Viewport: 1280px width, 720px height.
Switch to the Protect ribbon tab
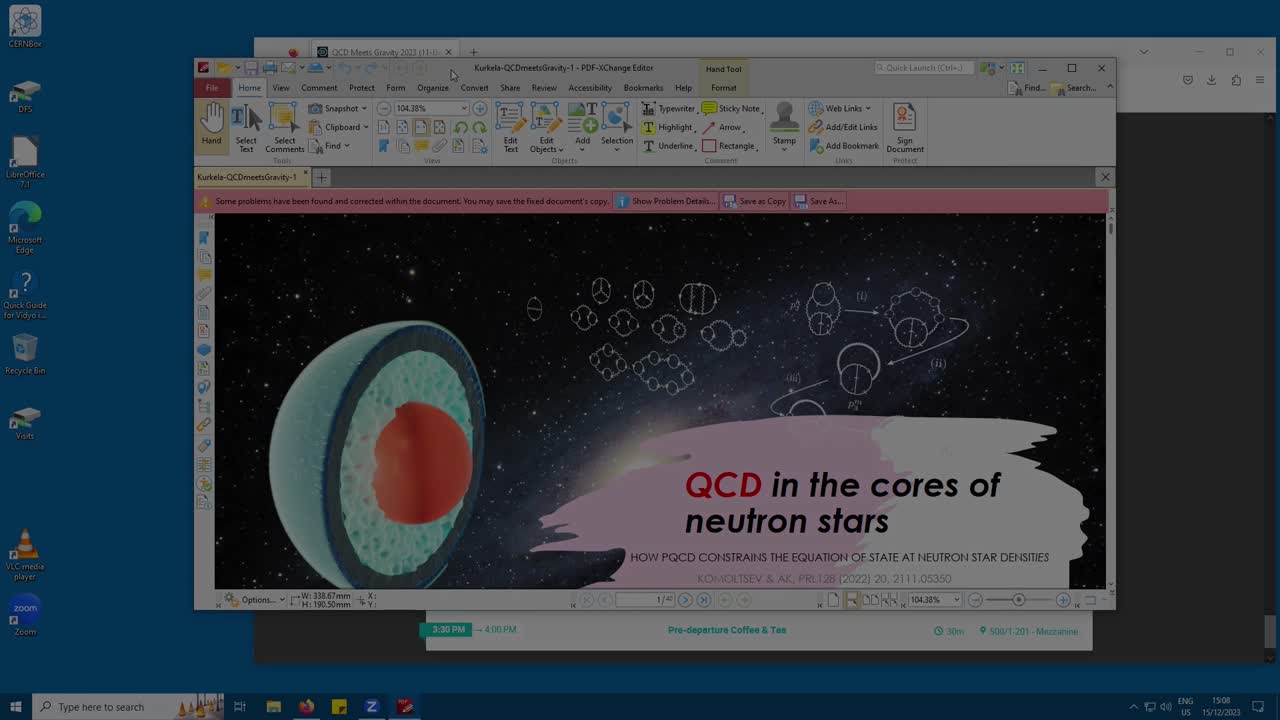coord(362,88)
